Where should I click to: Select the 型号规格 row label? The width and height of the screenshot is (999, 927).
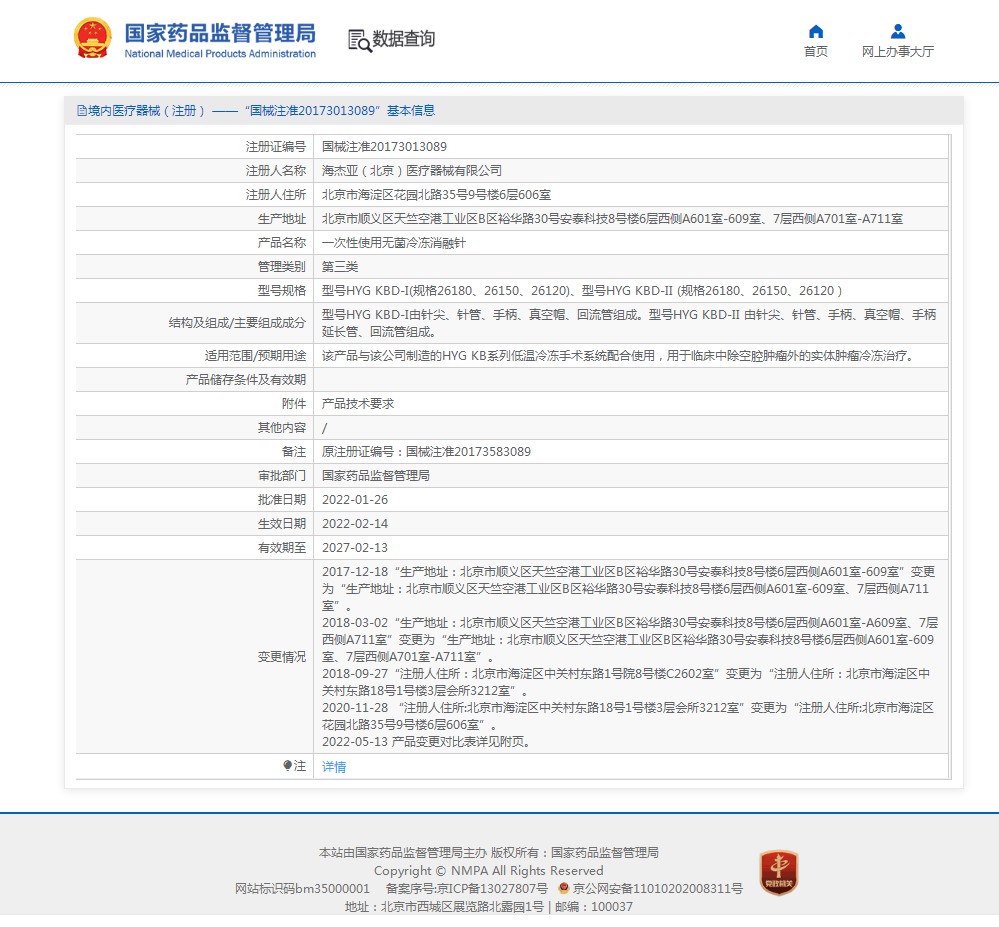[282, 291]
